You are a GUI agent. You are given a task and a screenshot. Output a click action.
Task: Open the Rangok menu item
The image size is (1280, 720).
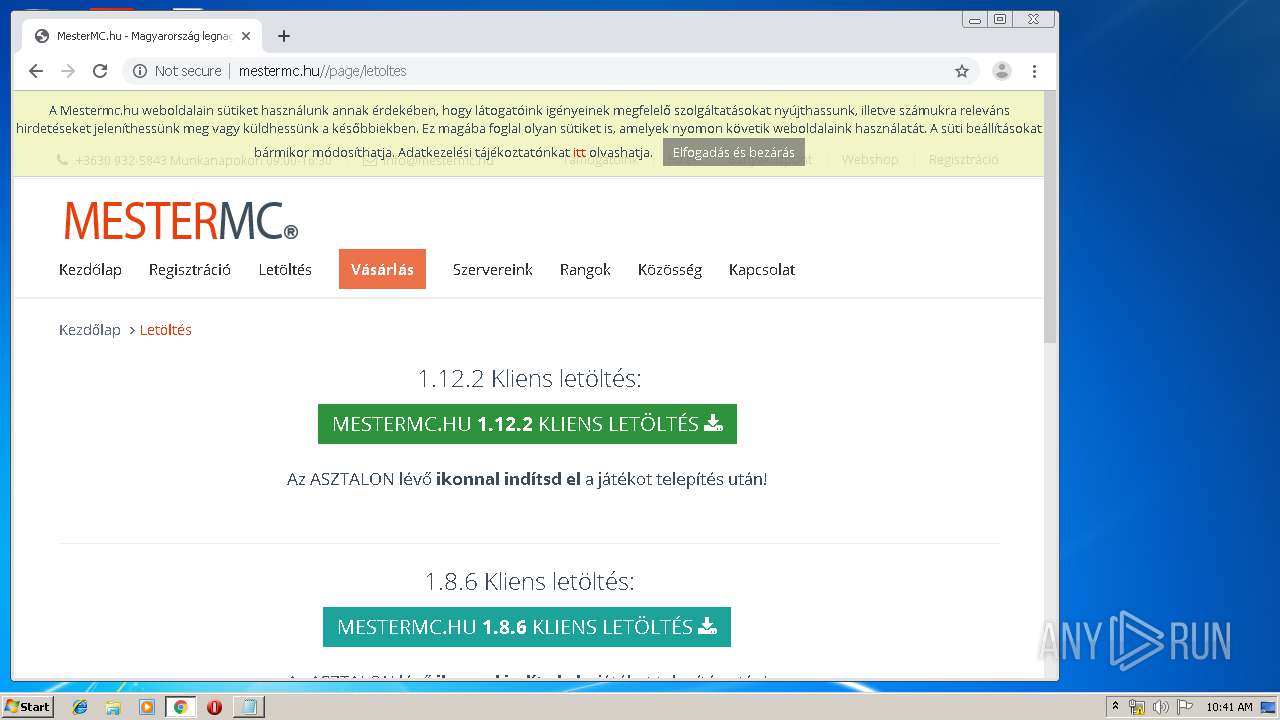click(x=585, y=270)
